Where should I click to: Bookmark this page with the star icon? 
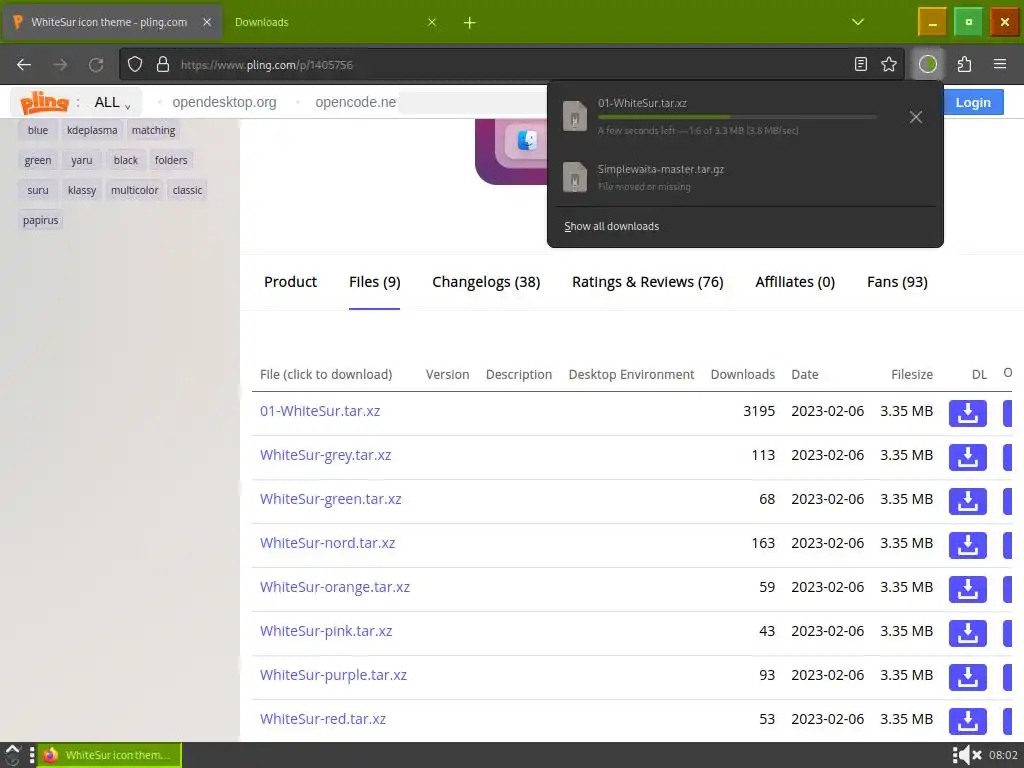(x=889, y=64)
